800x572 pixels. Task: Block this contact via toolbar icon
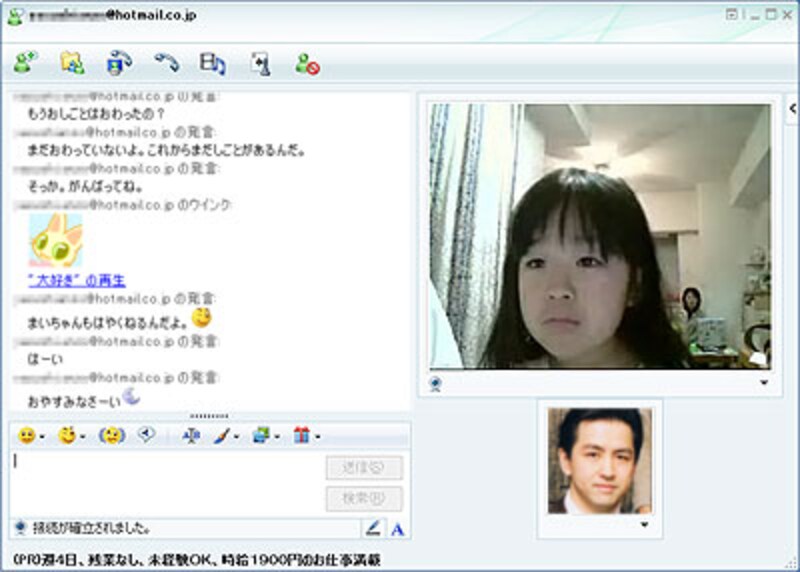306,64
